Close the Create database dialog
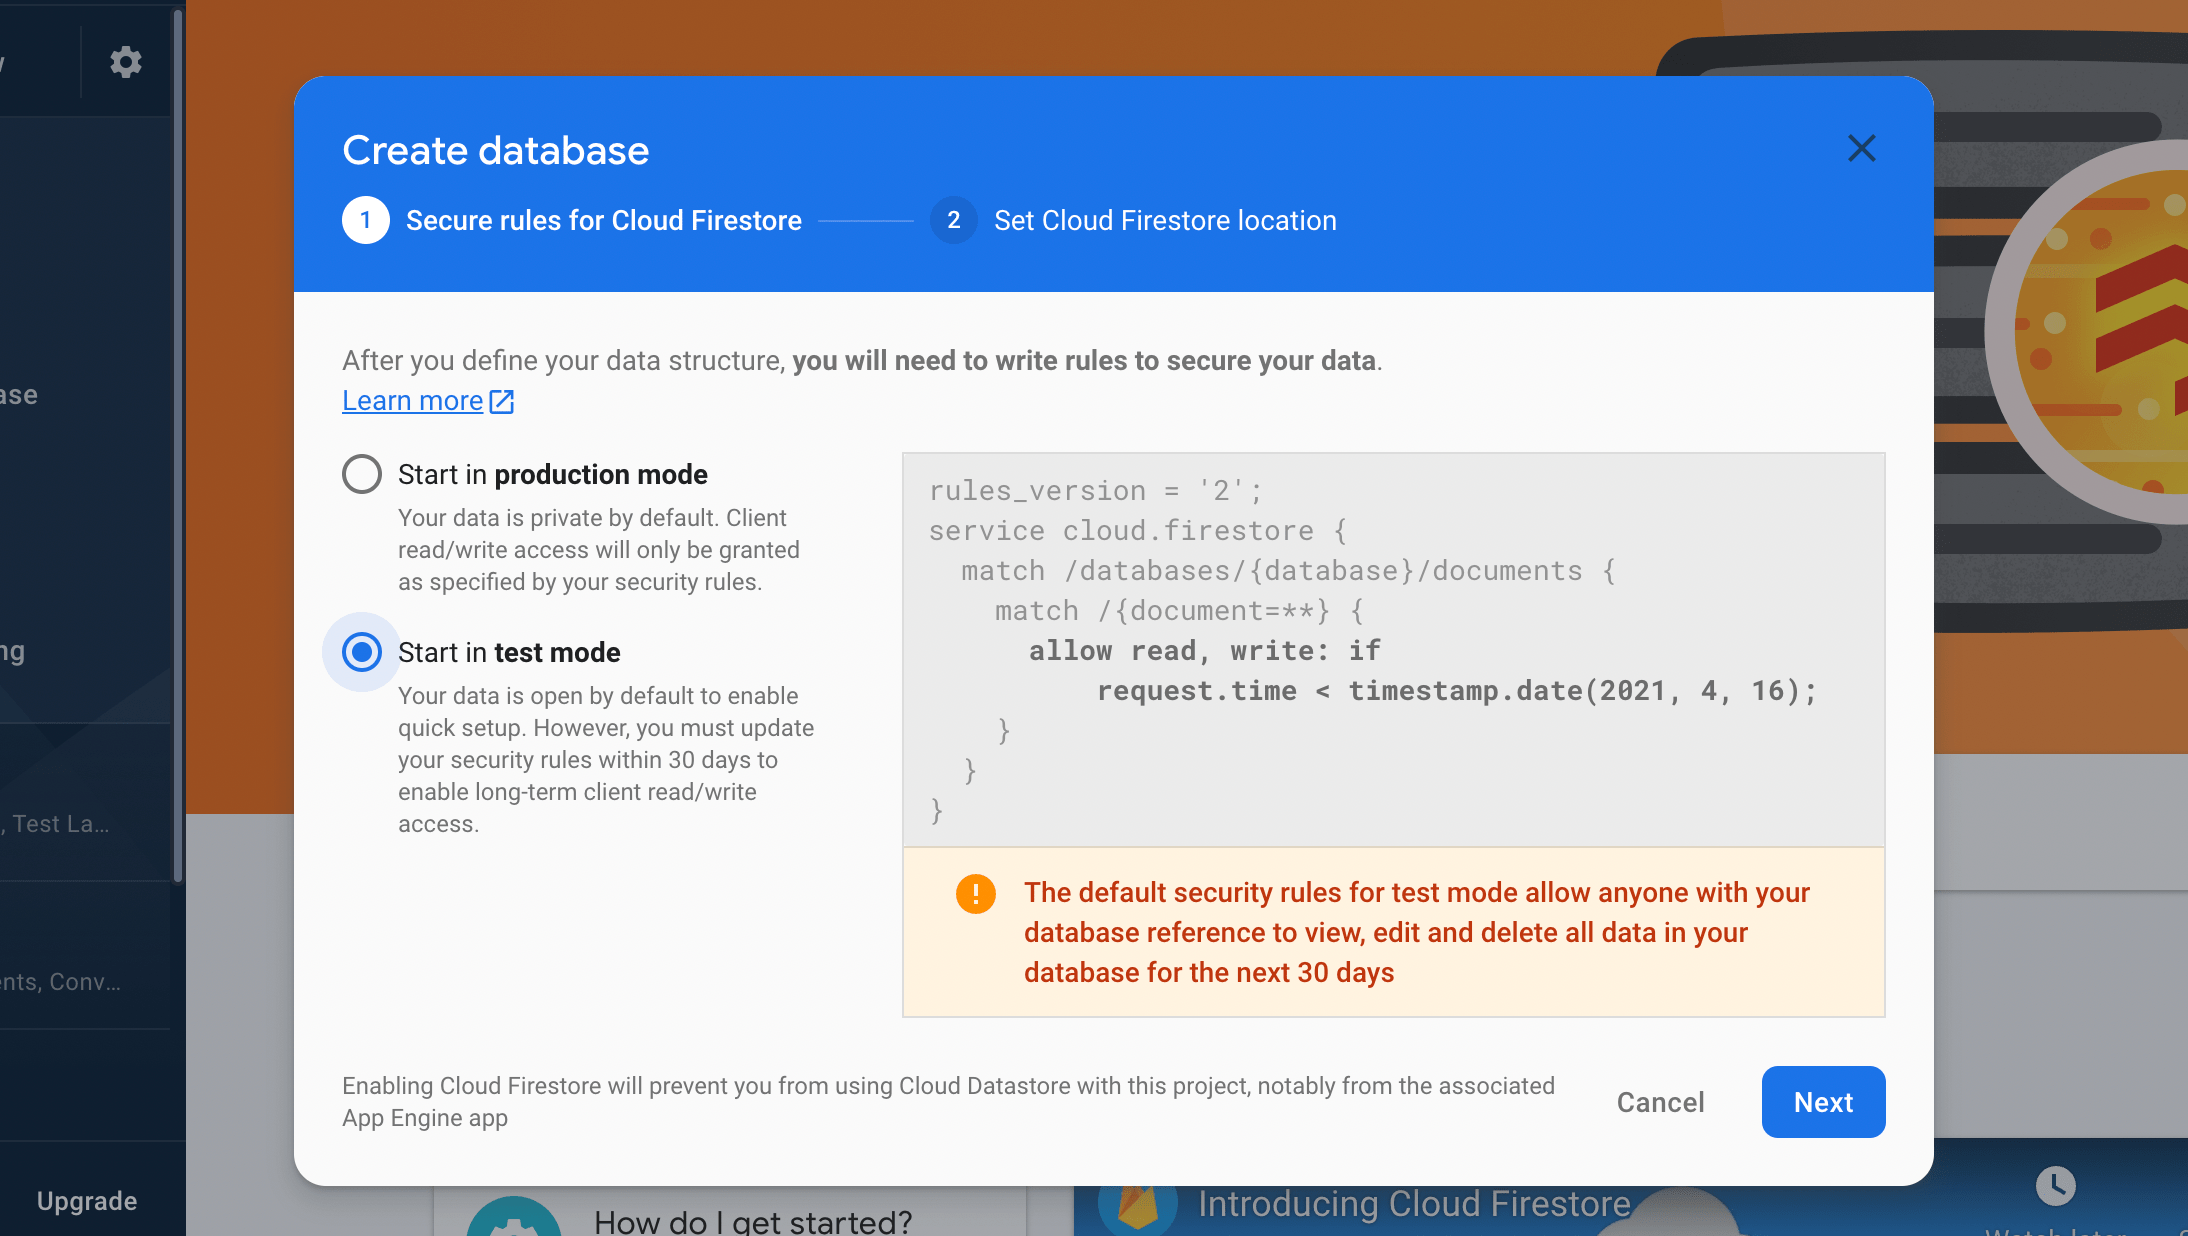This screenshot has width=2188, height=1236. [1861, 148]
